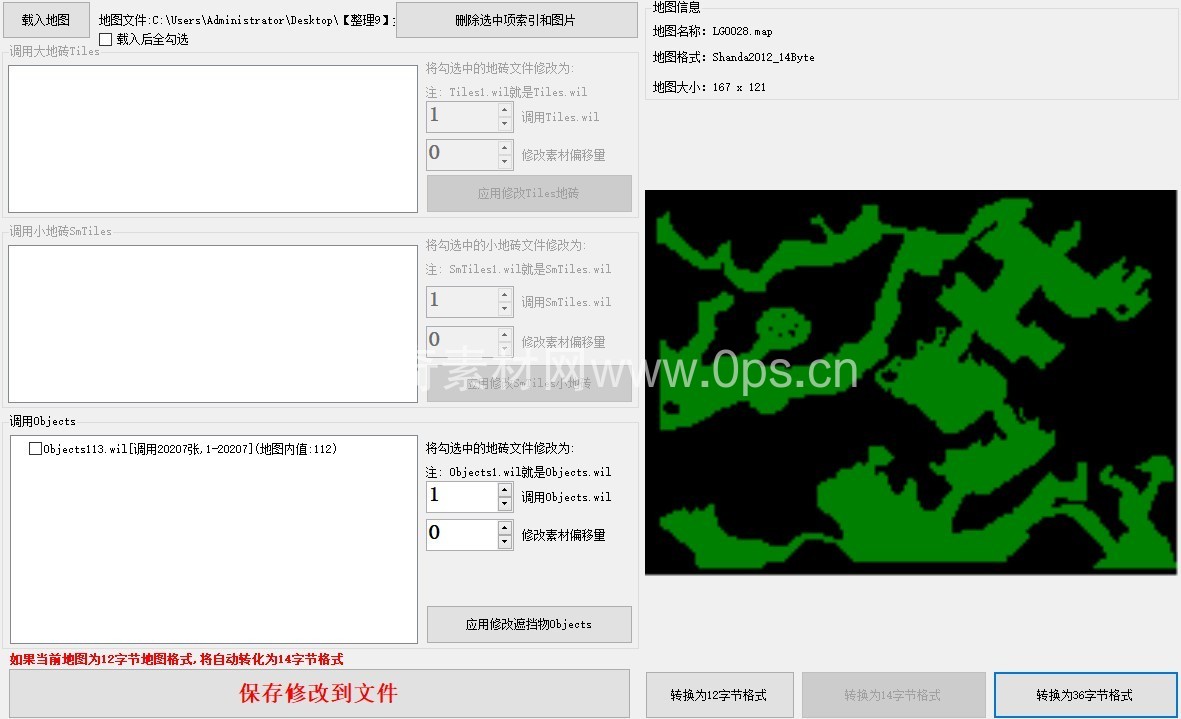The image size is (1181, 719).
Task: Click the green map preview thumbnail
Action: [911, 382]
